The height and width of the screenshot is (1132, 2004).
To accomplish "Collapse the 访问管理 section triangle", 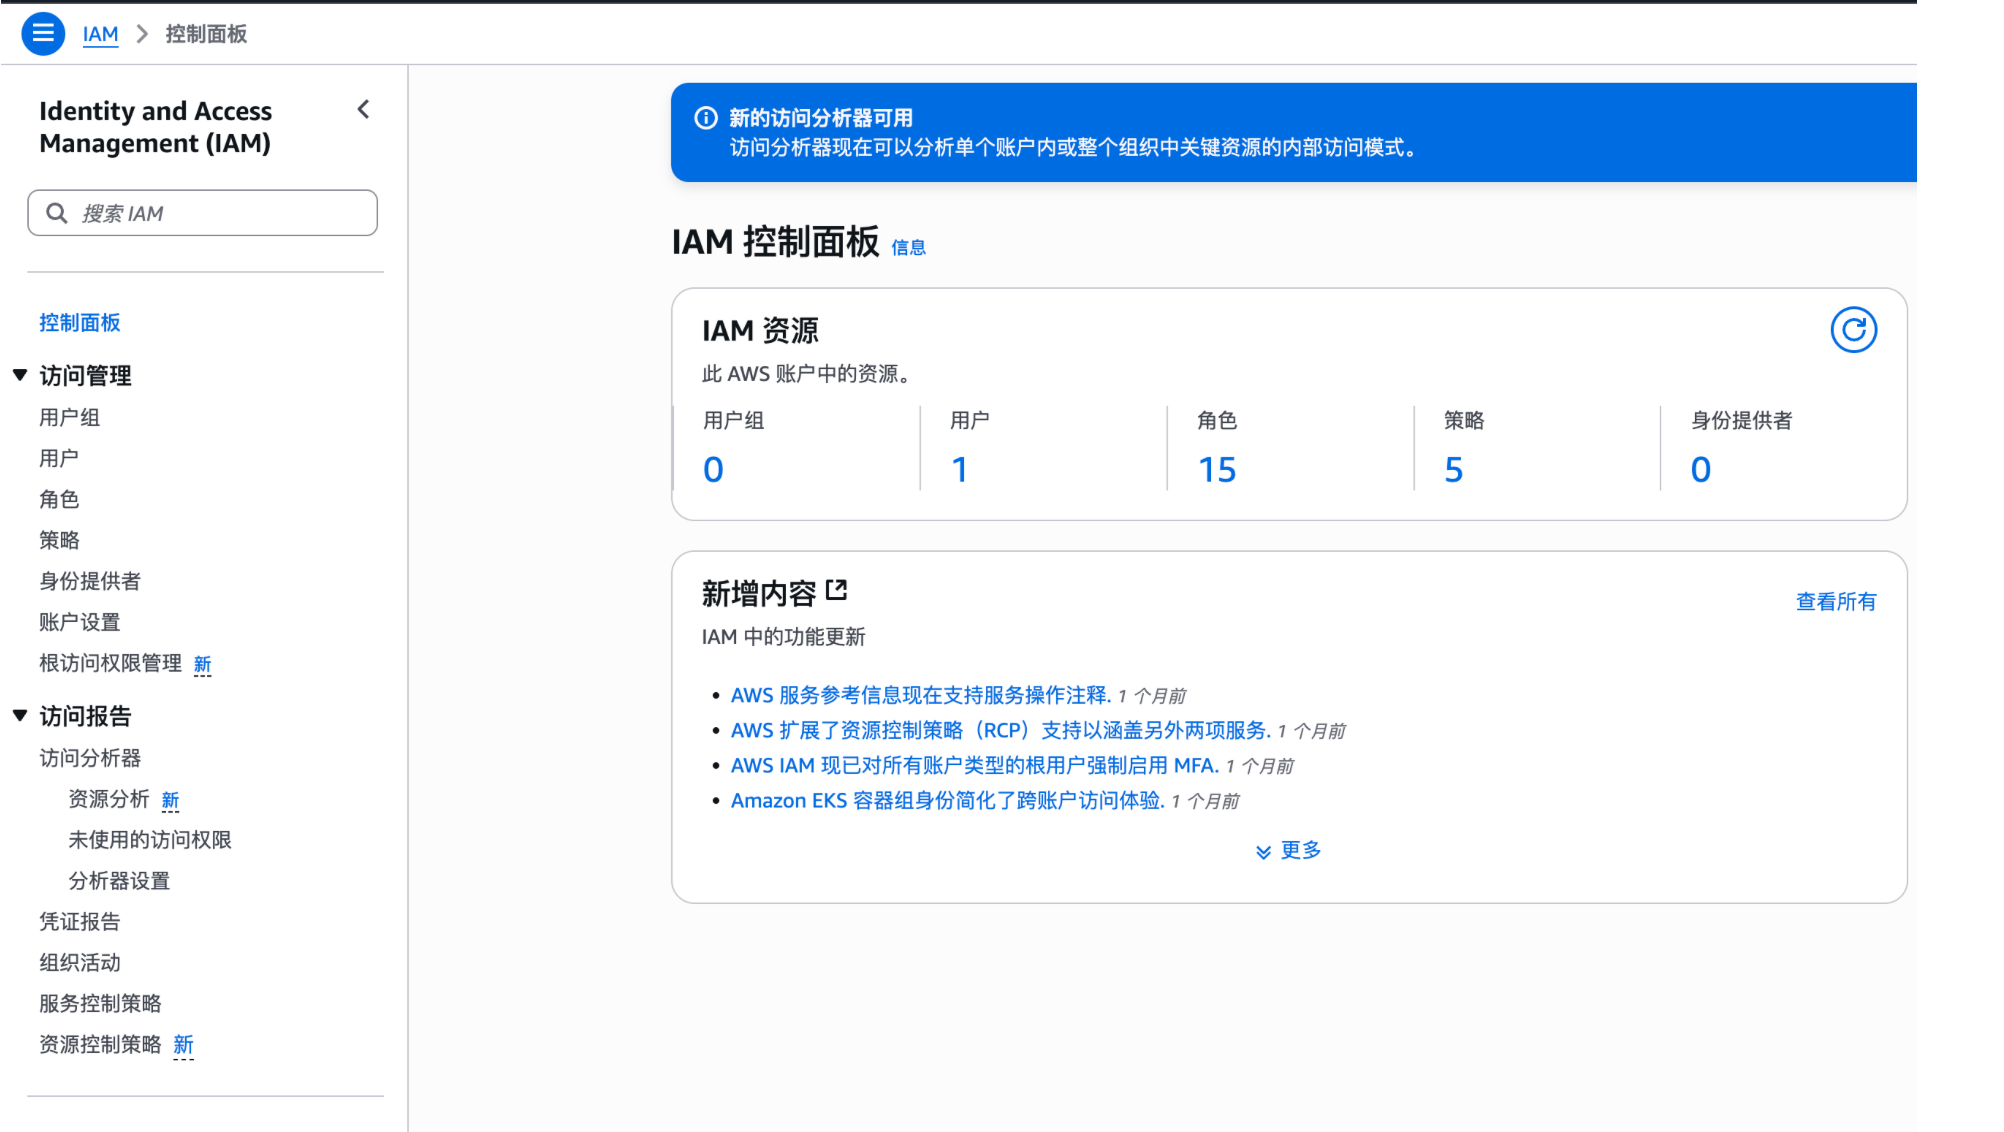I will click(x=20, y=375).
